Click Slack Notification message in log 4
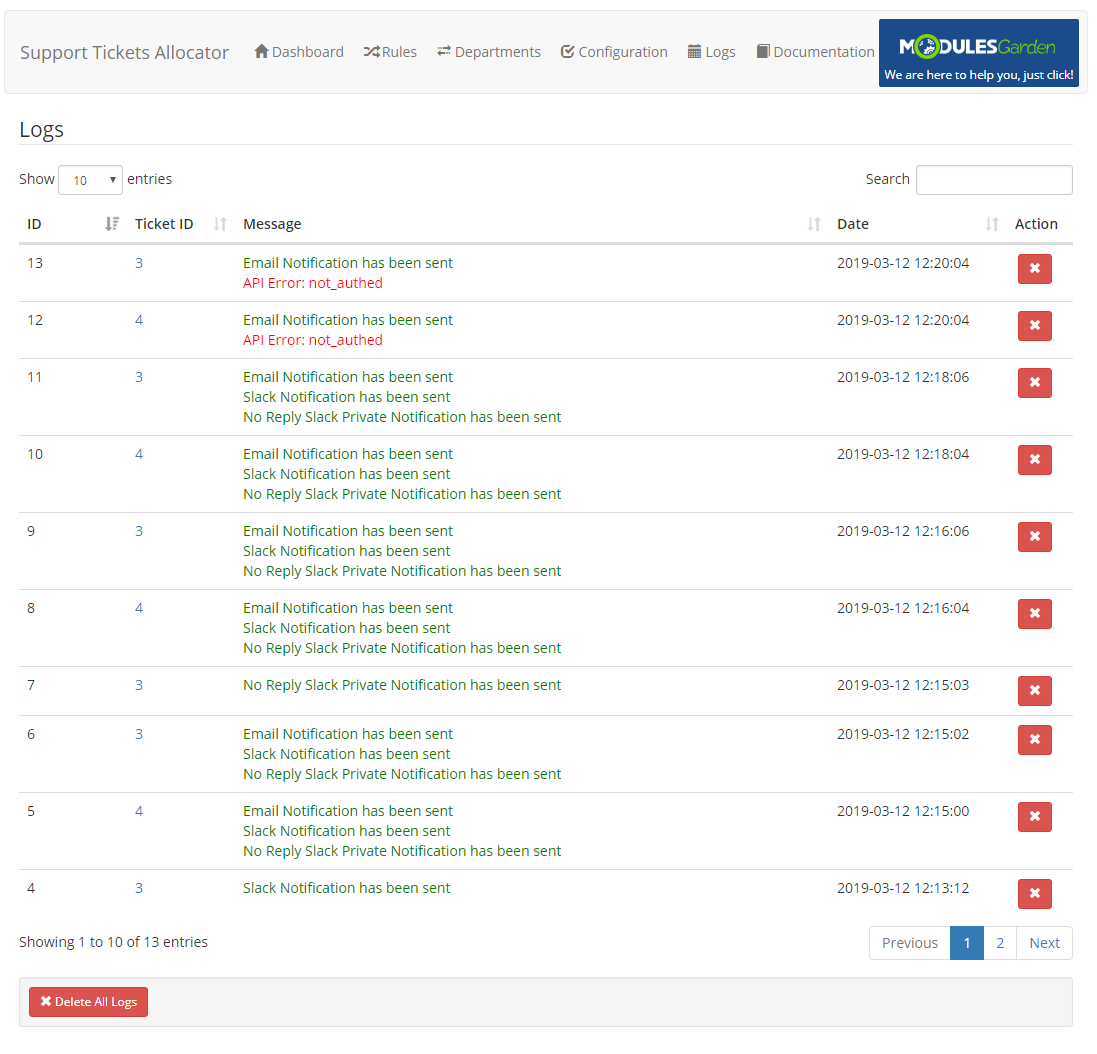 pos(346,888)
